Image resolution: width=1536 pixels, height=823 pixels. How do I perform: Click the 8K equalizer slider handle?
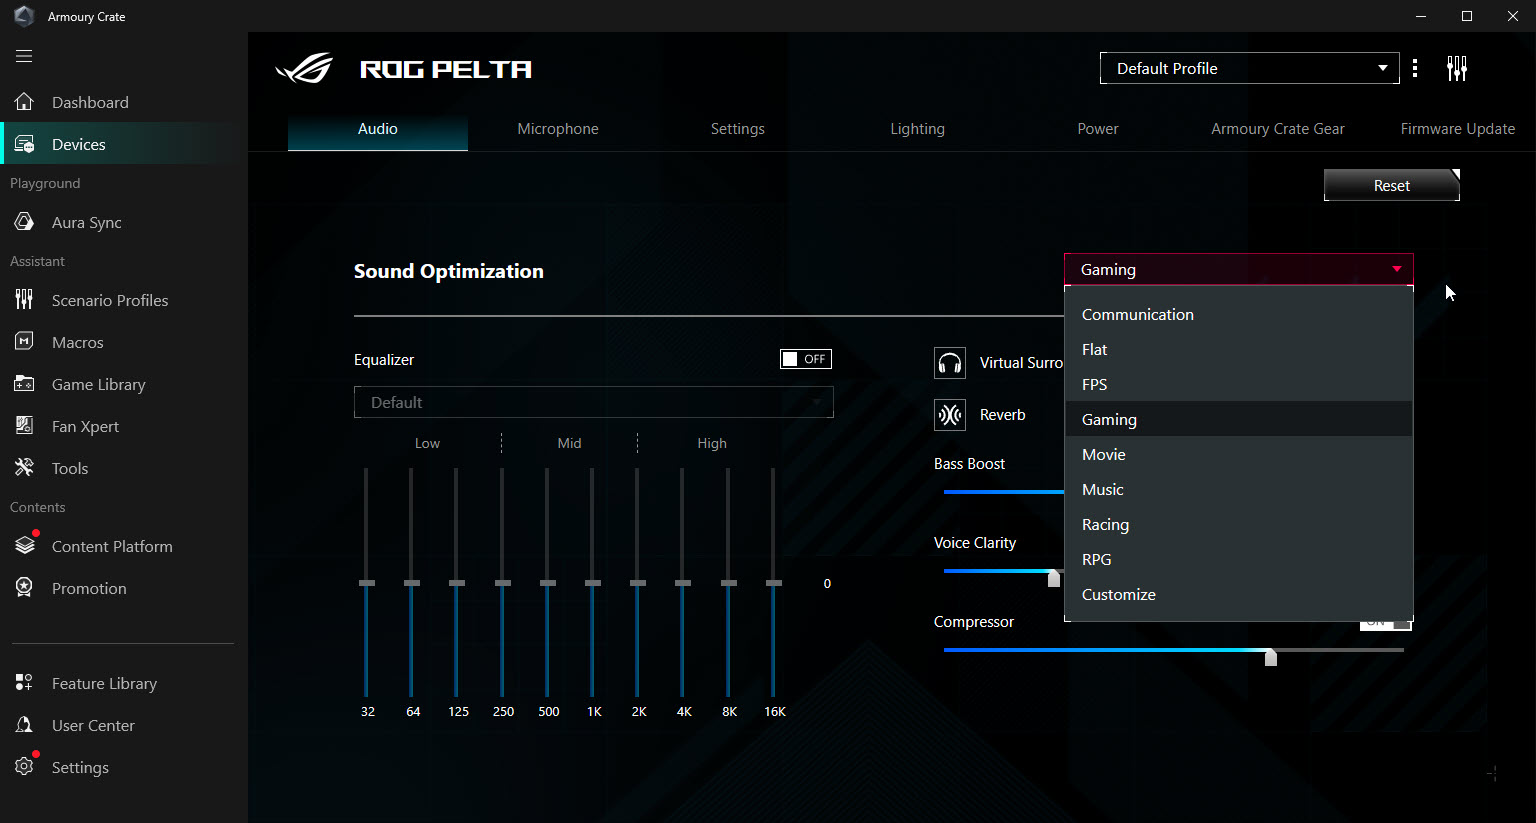pos(729,583)
